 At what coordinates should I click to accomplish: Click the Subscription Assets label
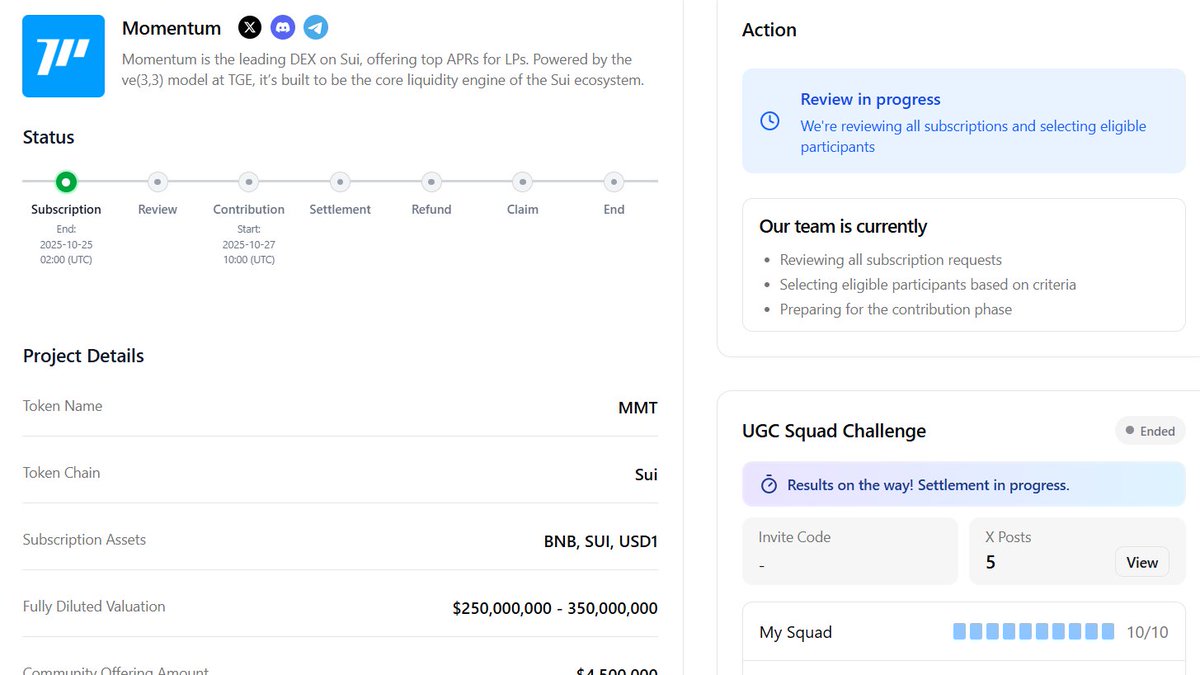tap(84, 540)
